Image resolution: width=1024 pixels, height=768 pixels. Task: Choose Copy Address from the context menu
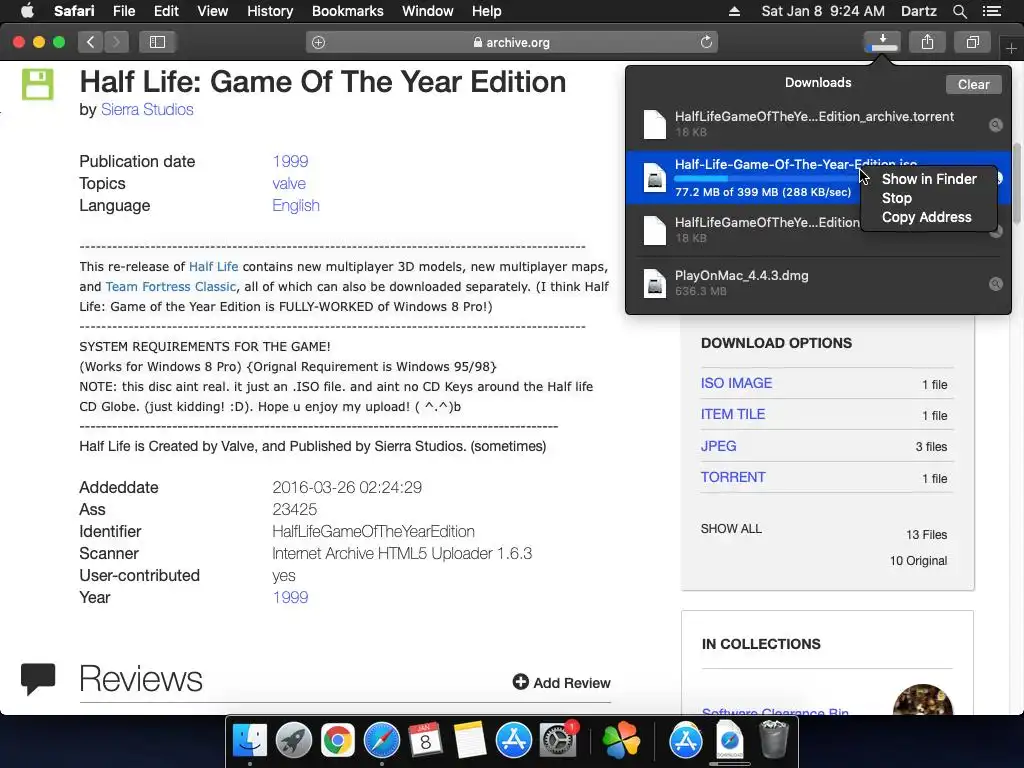pos(929,217)
